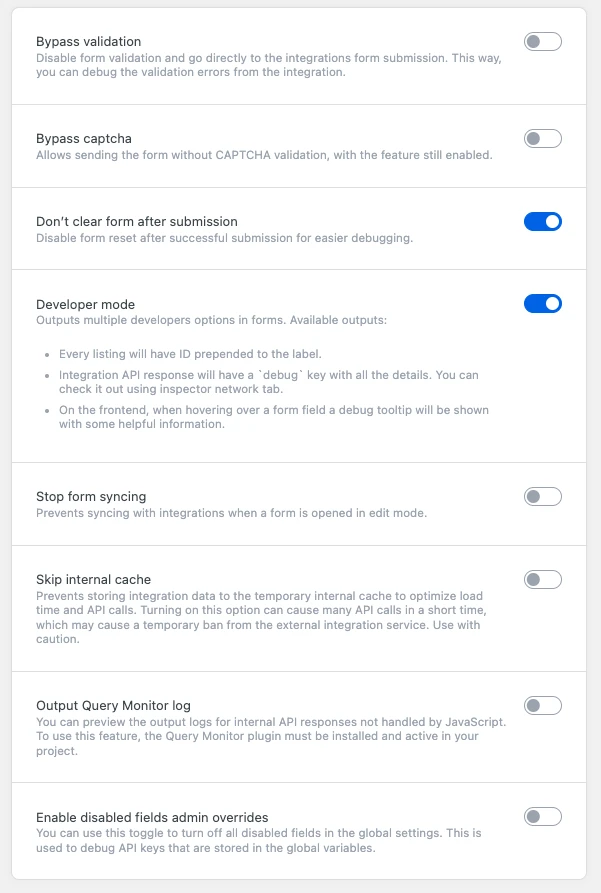Viewport: 601px width, 893px height.
Task: Enable Stop form syncing switch
Action: pyautogui.click(x=542, y=496)
